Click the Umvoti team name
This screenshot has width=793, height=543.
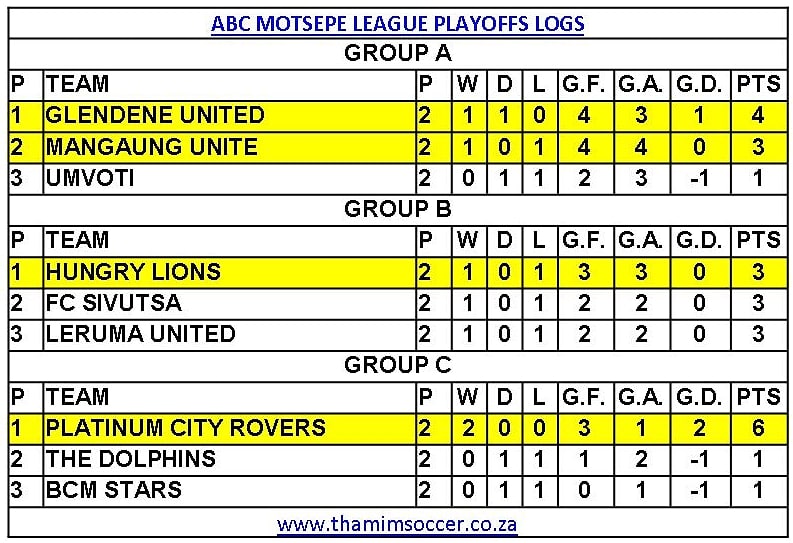coord(90,178)
